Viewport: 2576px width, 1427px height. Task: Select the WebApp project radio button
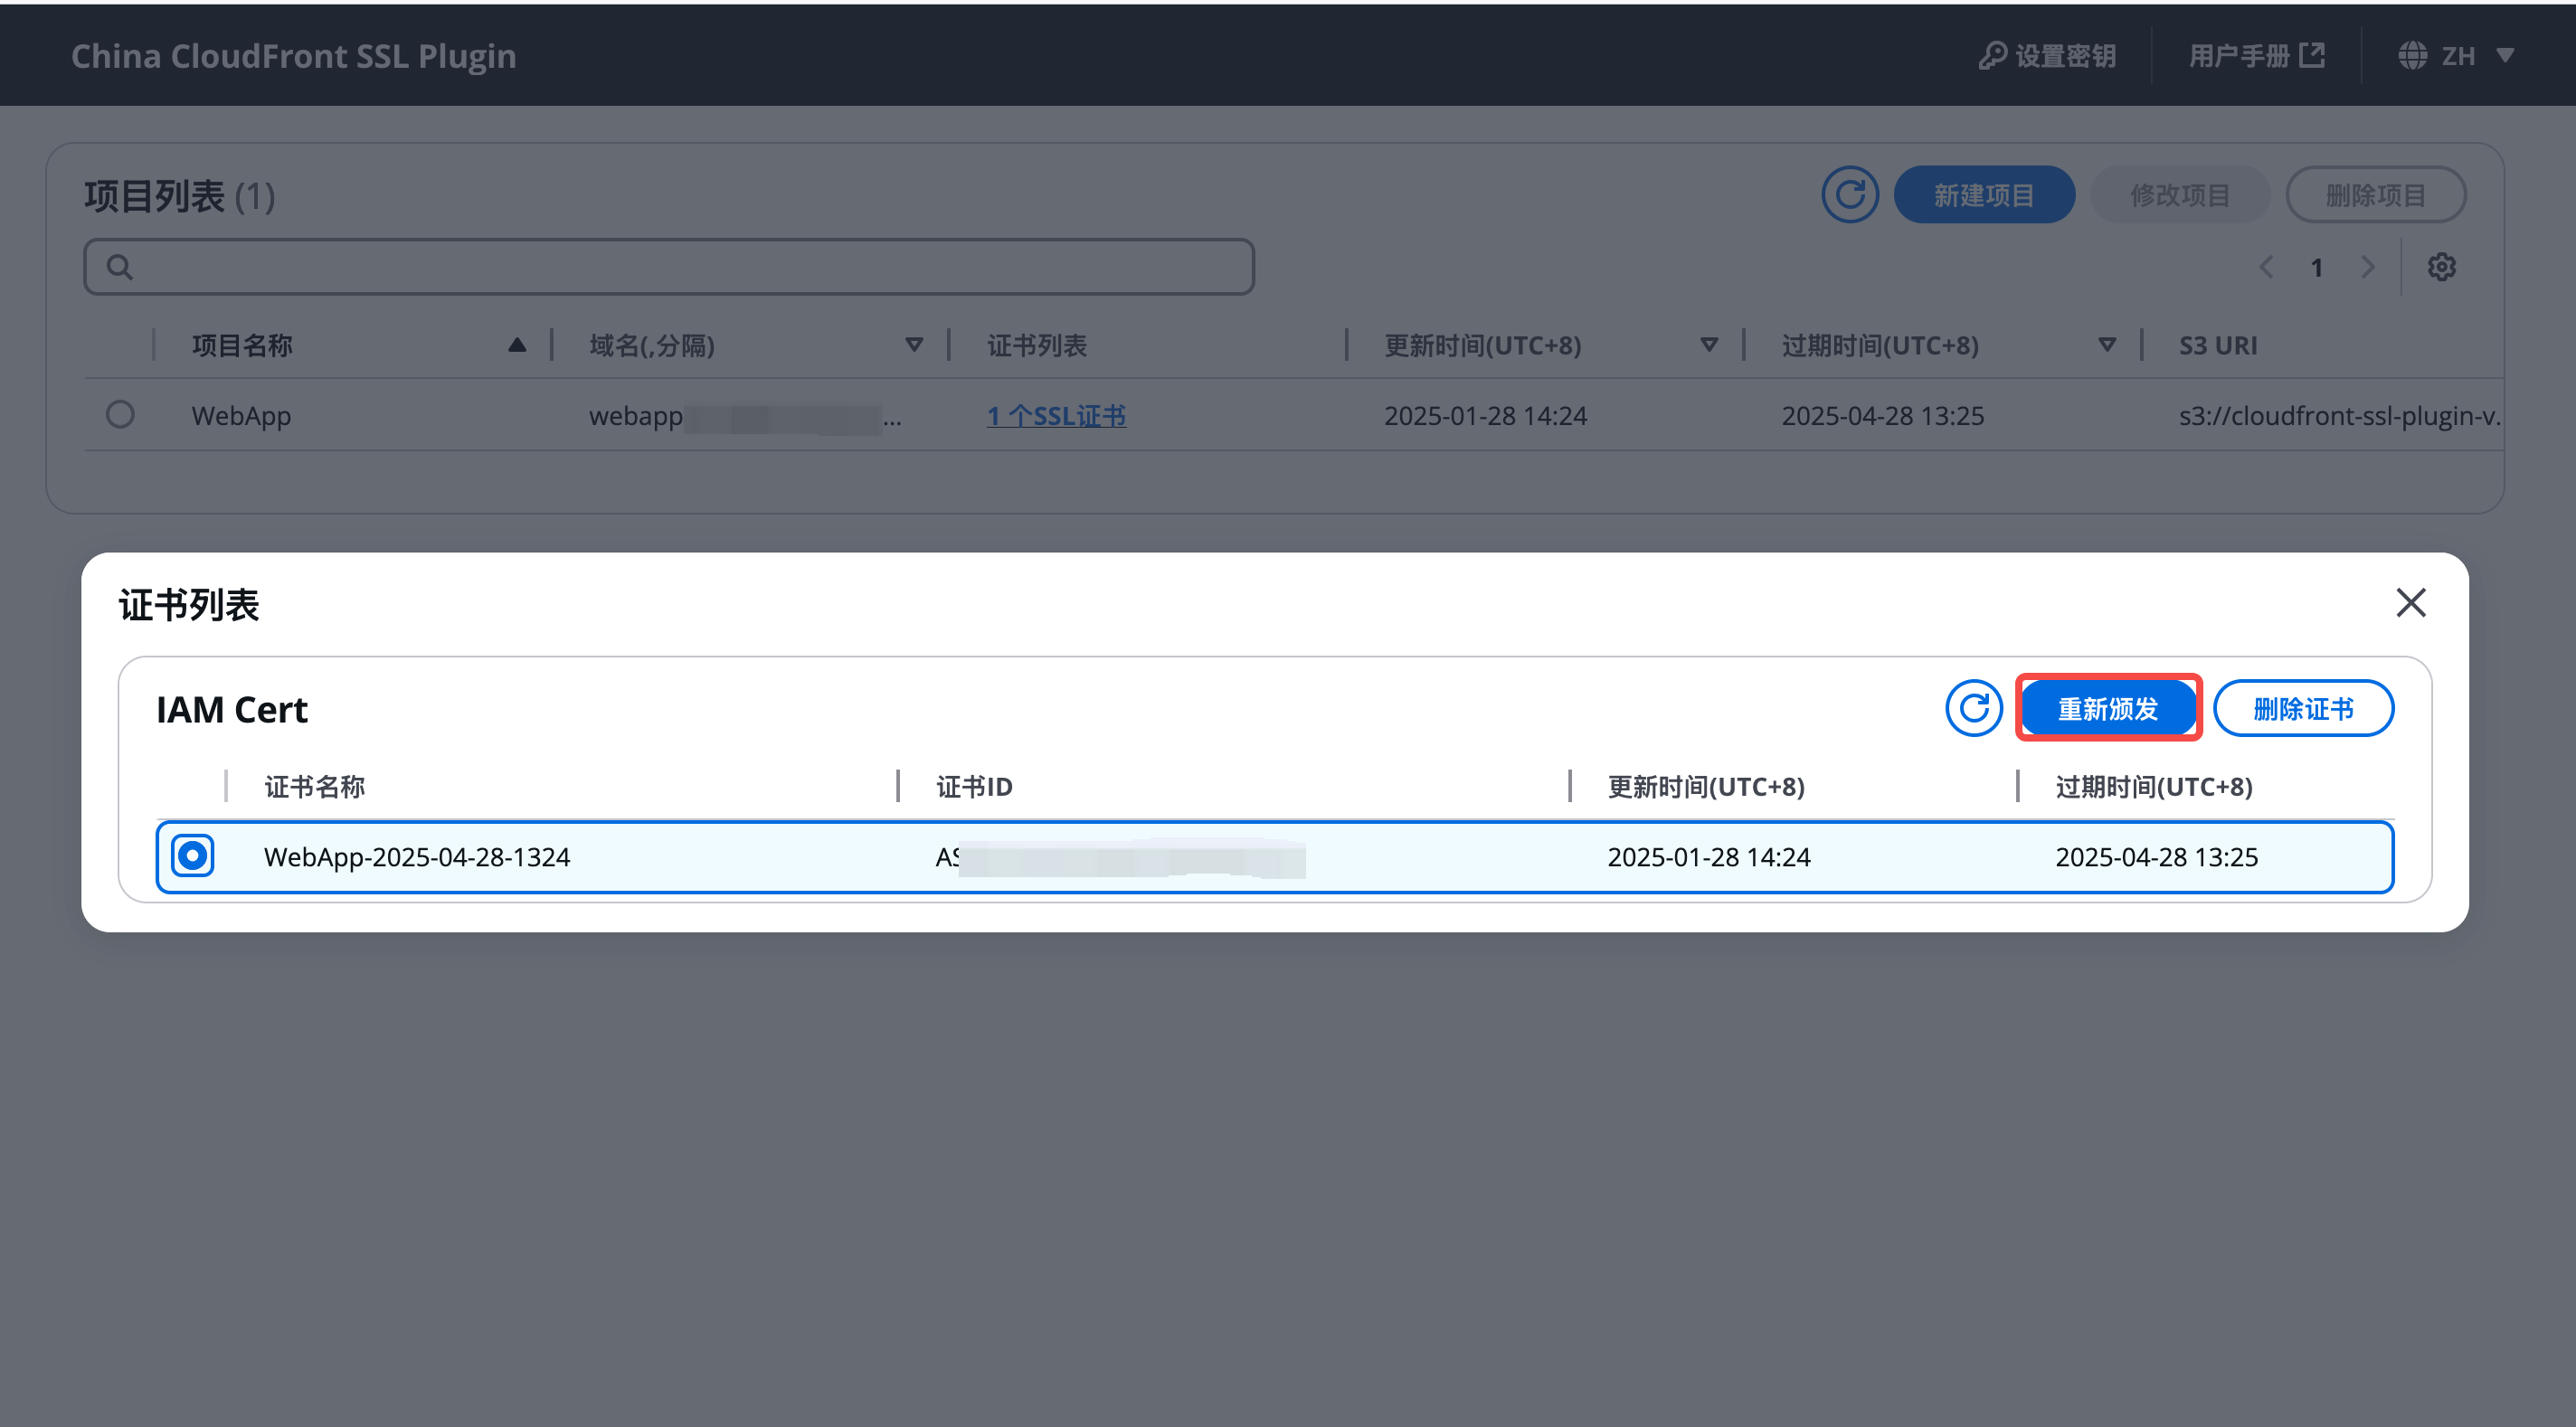[x=120, y=414]
